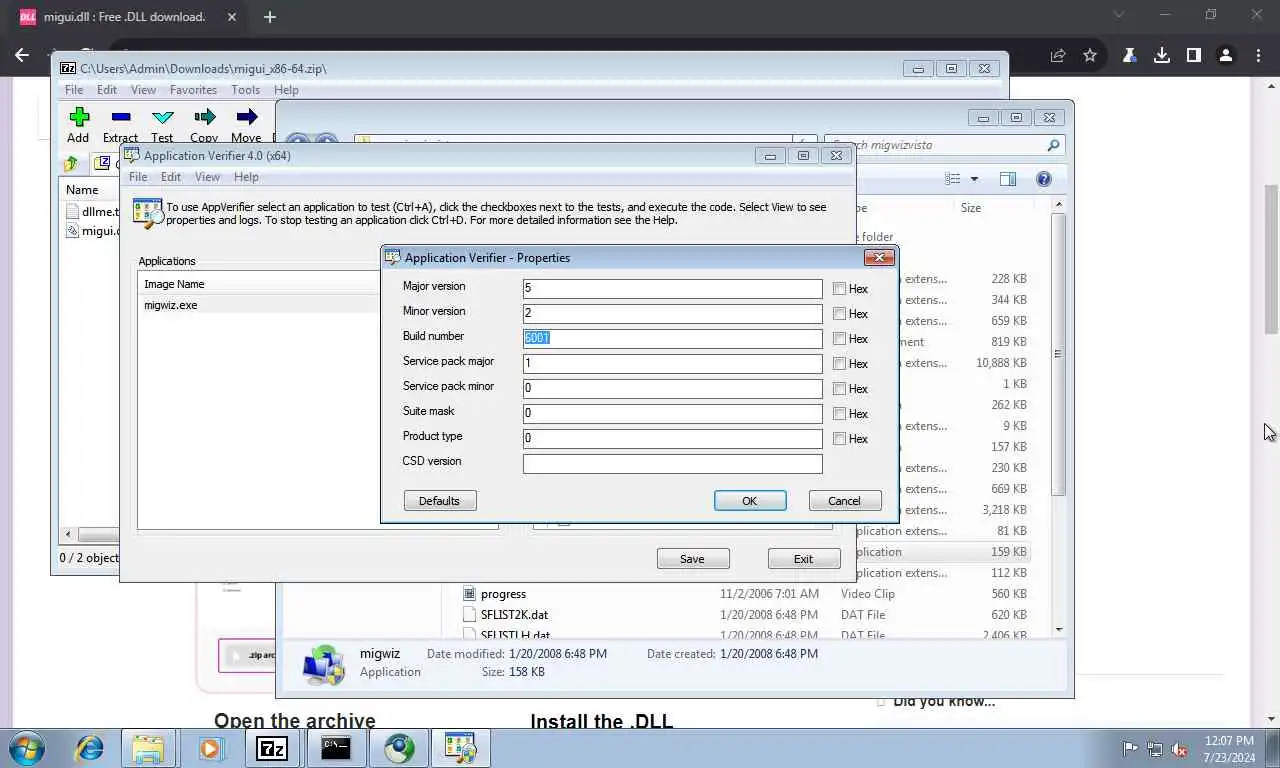Open Windows Media Player taskbar icon
The width and height of the screenshot is (1280, 768).
coord(210,748)
